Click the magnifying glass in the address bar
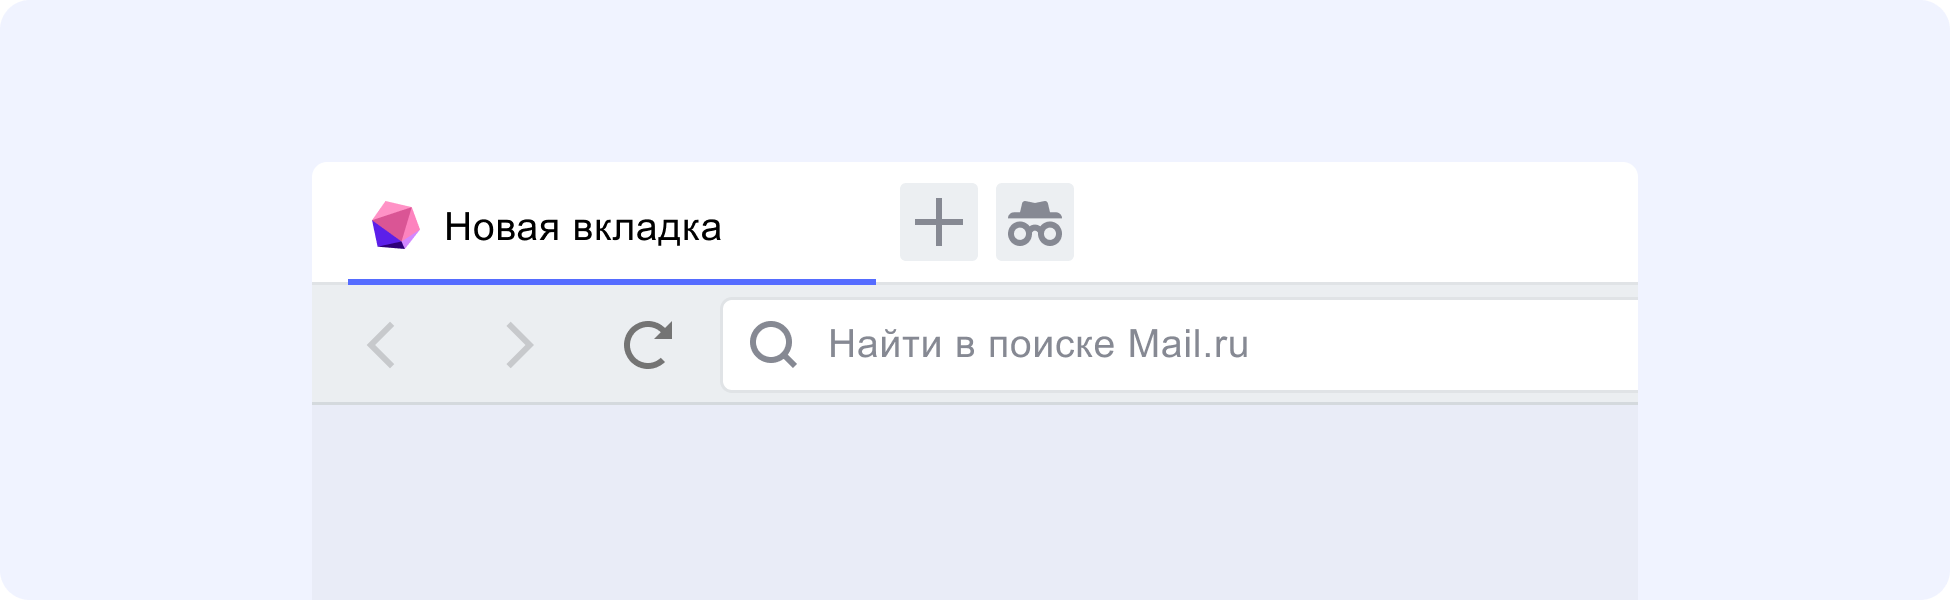This screenshot has width=1950, height=600. (x=773, y=345)
